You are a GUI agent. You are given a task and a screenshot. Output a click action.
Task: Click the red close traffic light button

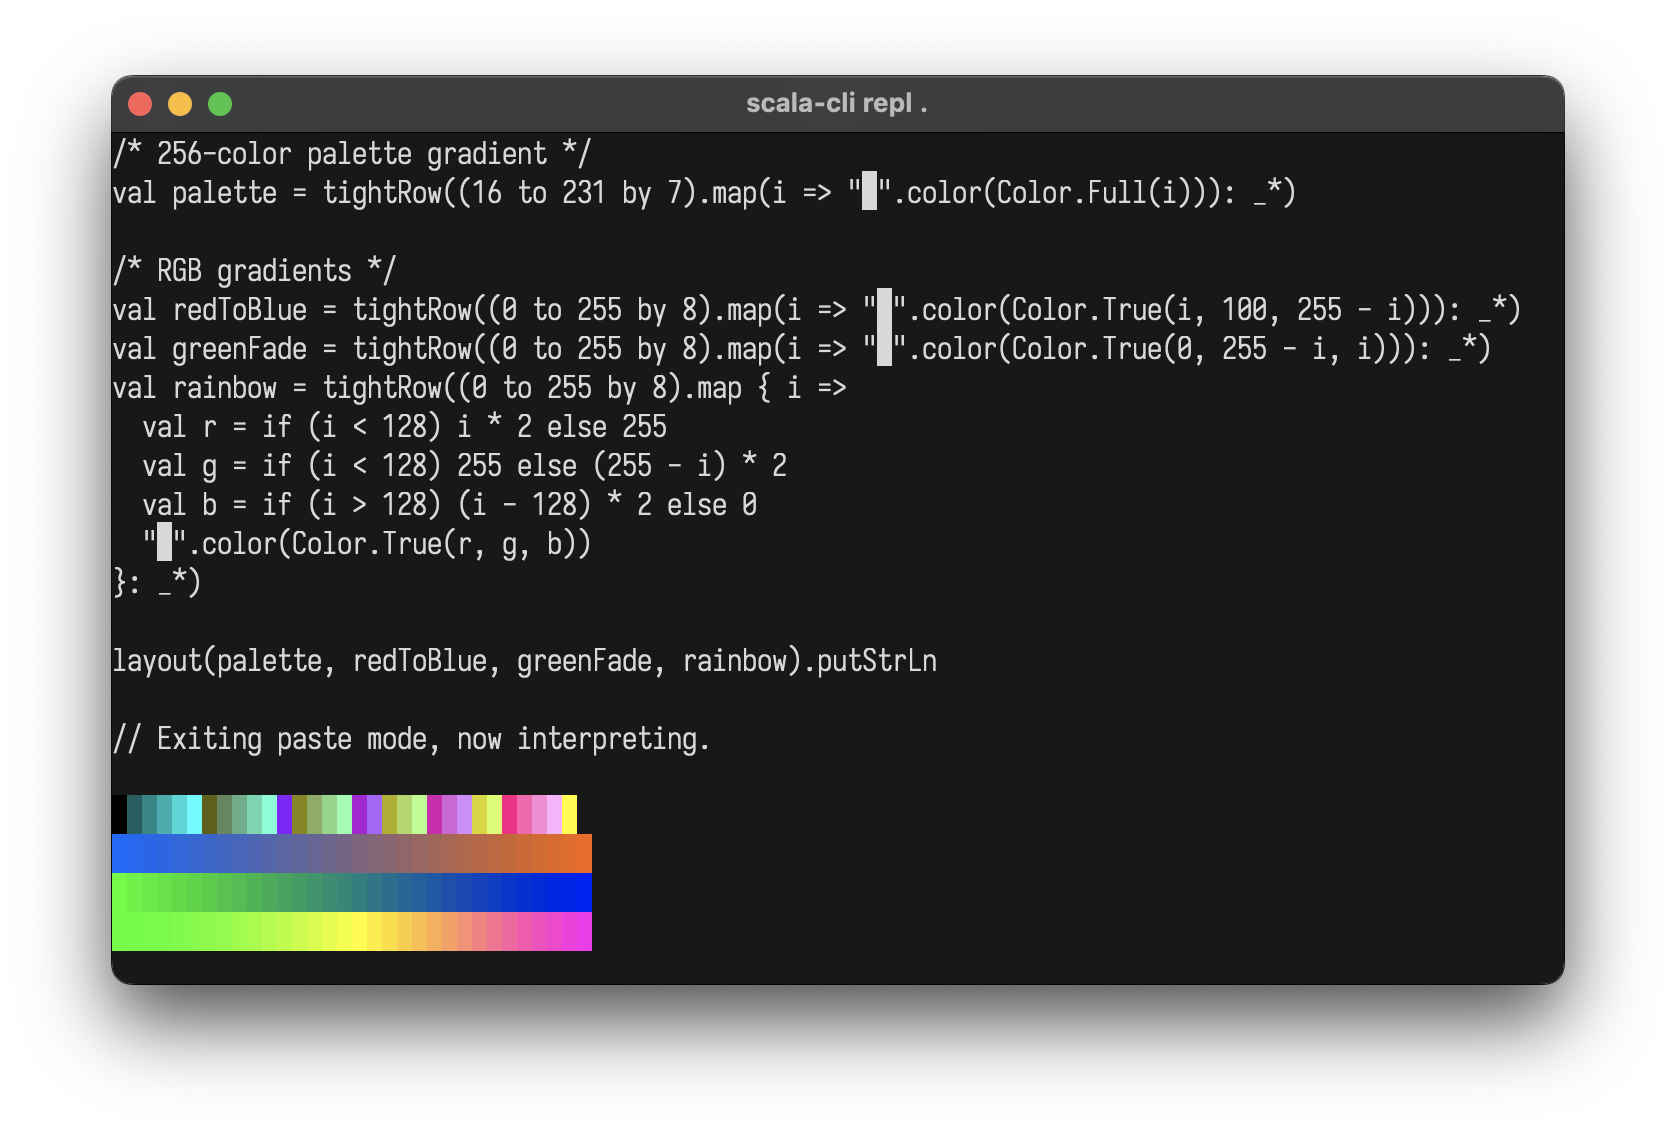coord(140,103)
